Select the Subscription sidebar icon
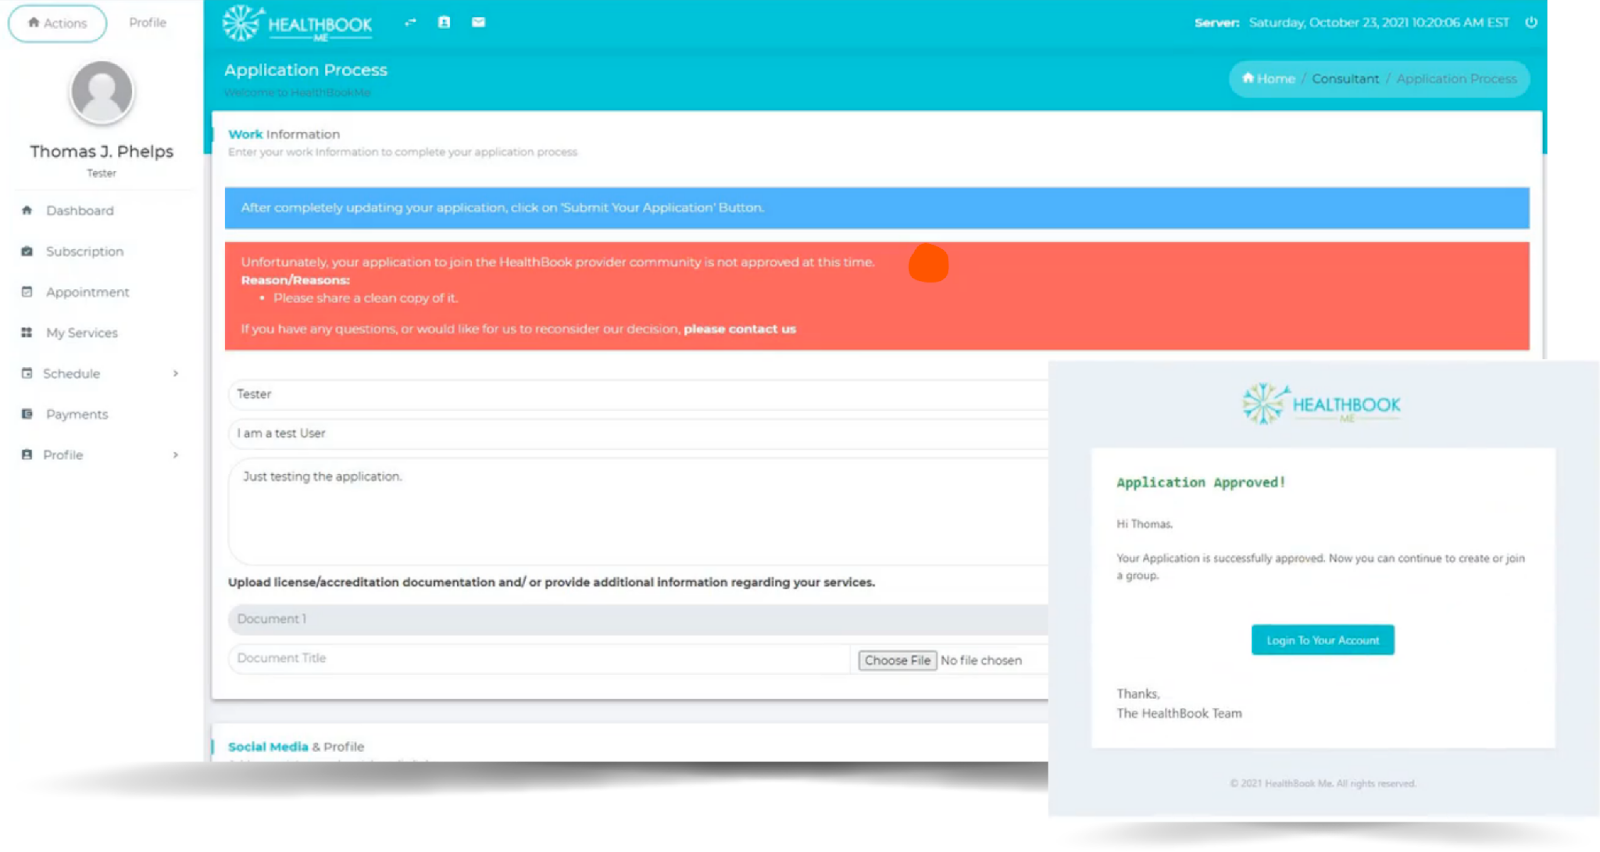 click(x=27, y=252)
